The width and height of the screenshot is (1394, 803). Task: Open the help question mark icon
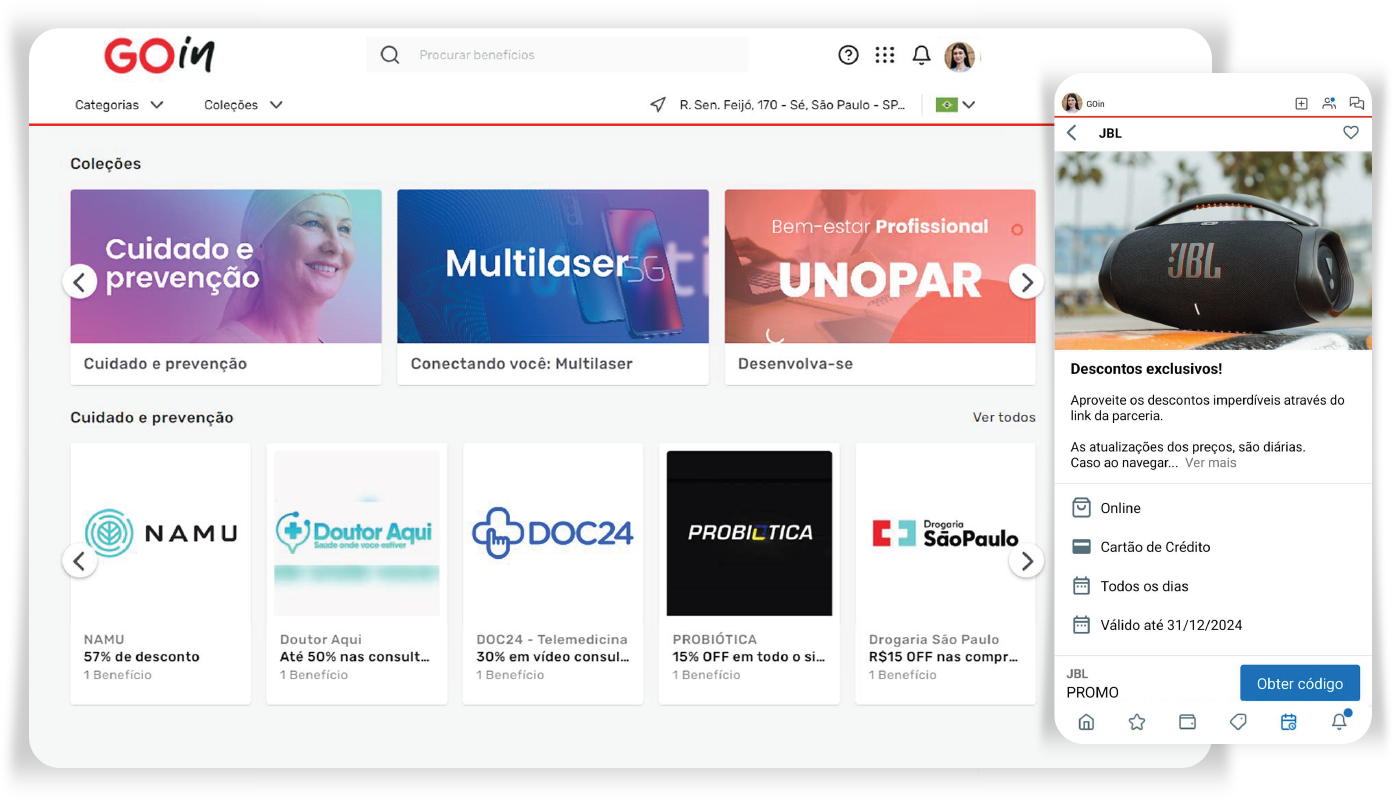coord(848,55)
